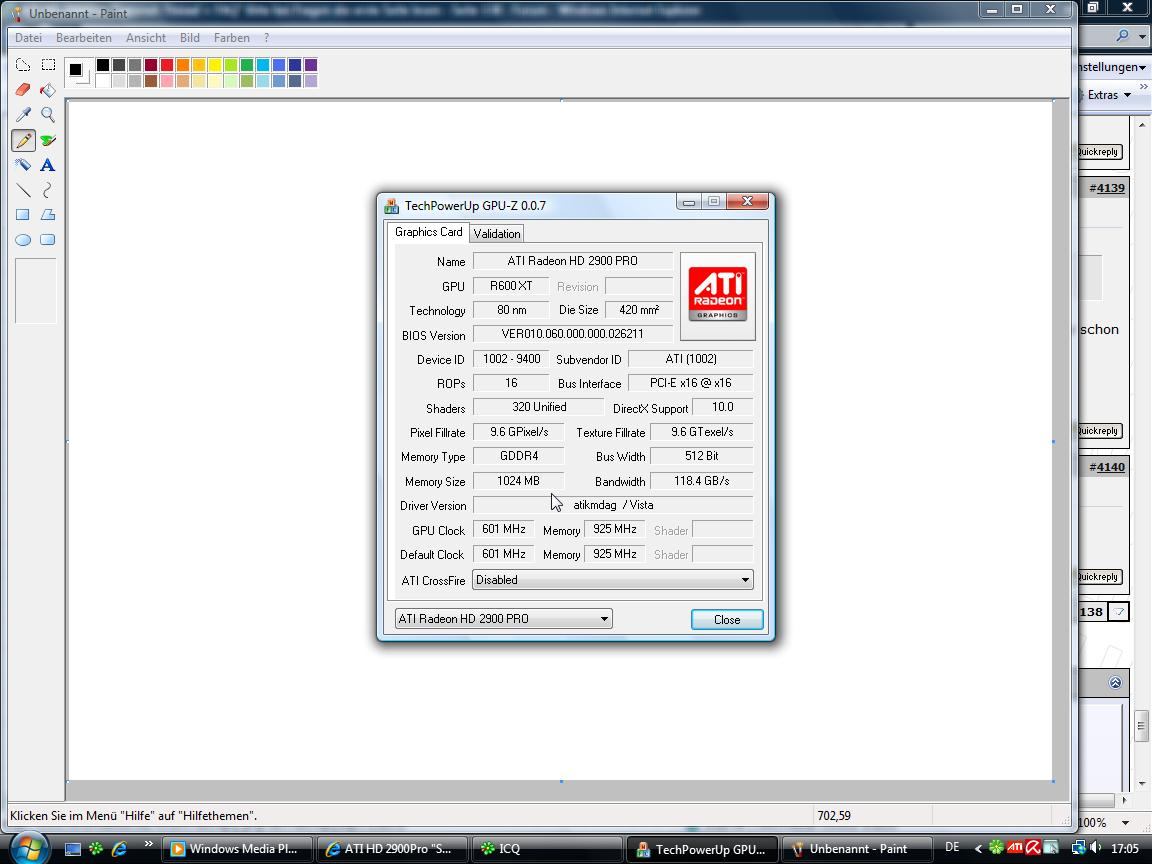Image resolution: width=1152 pixels, height=864 pixels.
Task: Switch to the Unbenannt - Paint taskbar button
Action: point(856,849)
